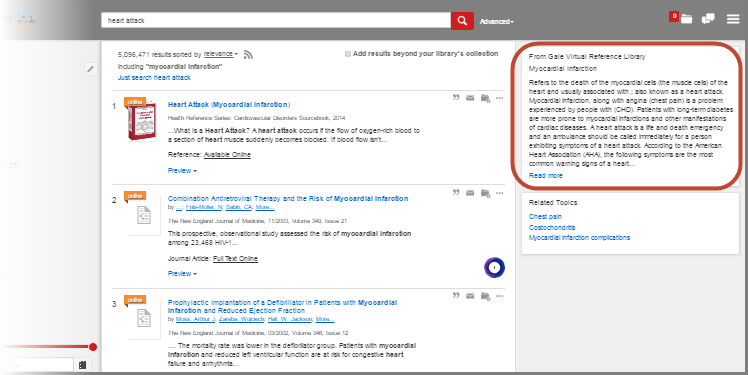
Task: Click the book cover thumbnail of result 1
Action: point(142,121)
